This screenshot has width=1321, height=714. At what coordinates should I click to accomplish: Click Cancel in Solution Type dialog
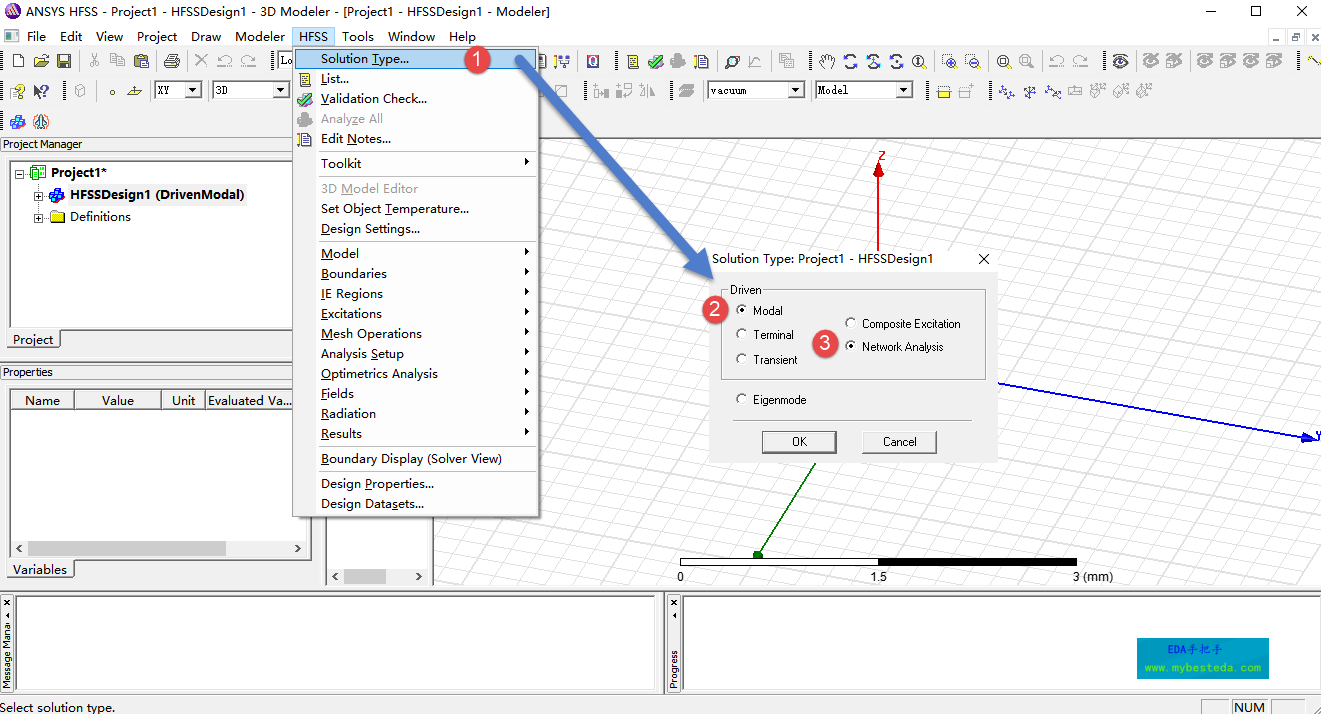[899, 442]
